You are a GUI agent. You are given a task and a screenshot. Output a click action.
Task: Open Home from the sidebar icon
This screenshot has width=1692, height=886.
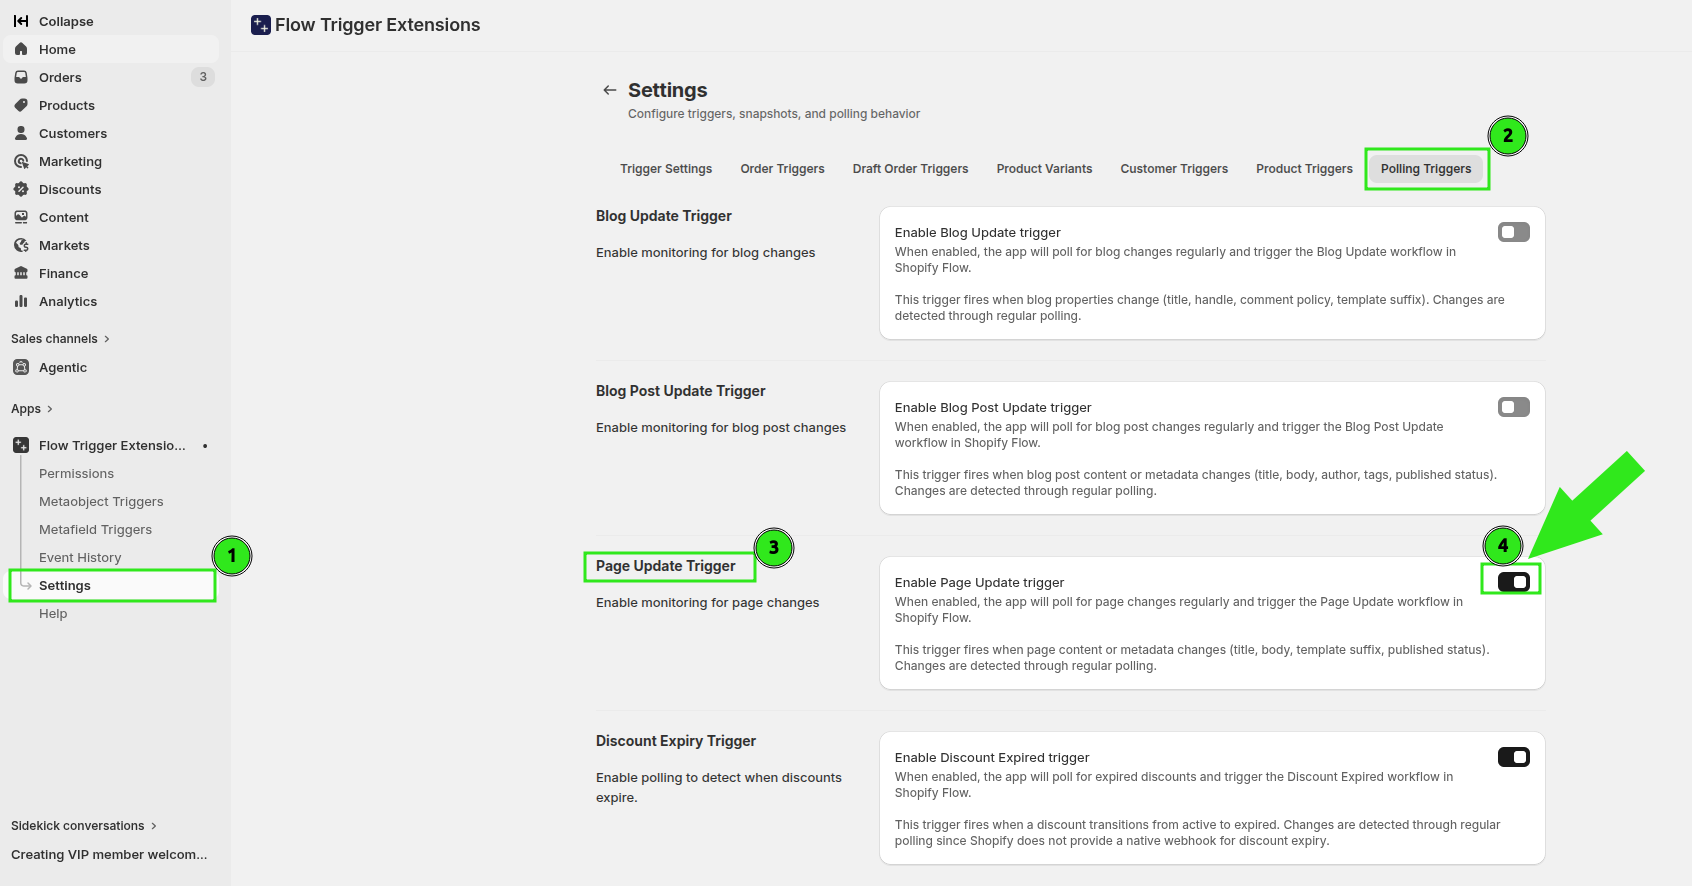click(x=21, y=49)
